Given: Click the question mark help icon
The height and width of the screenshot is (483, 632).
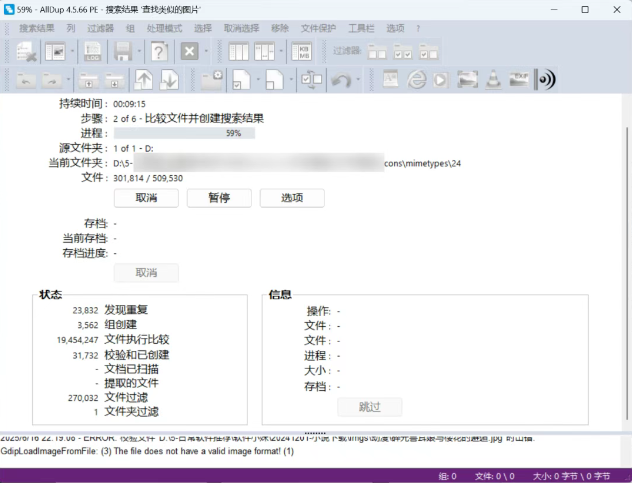Looking at the screenshot, I should (158, 51).
